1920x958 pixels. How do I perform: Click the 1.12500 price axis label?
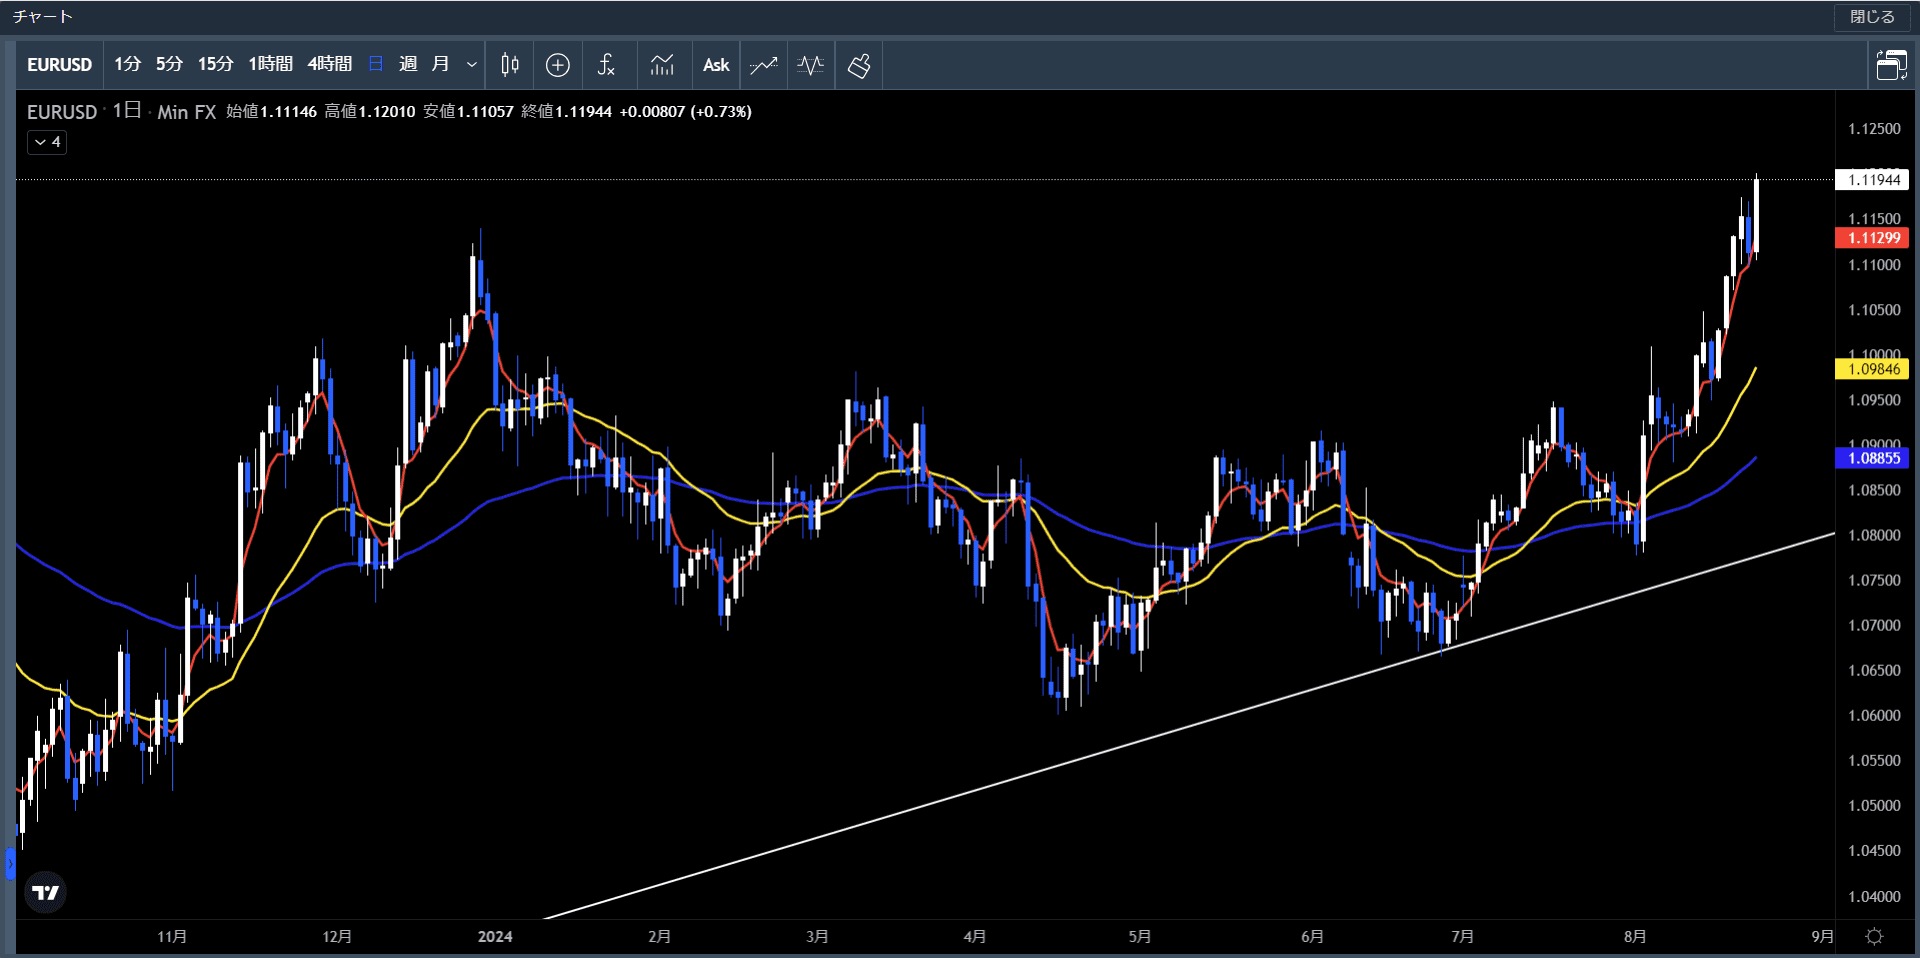pos(1874,129)
